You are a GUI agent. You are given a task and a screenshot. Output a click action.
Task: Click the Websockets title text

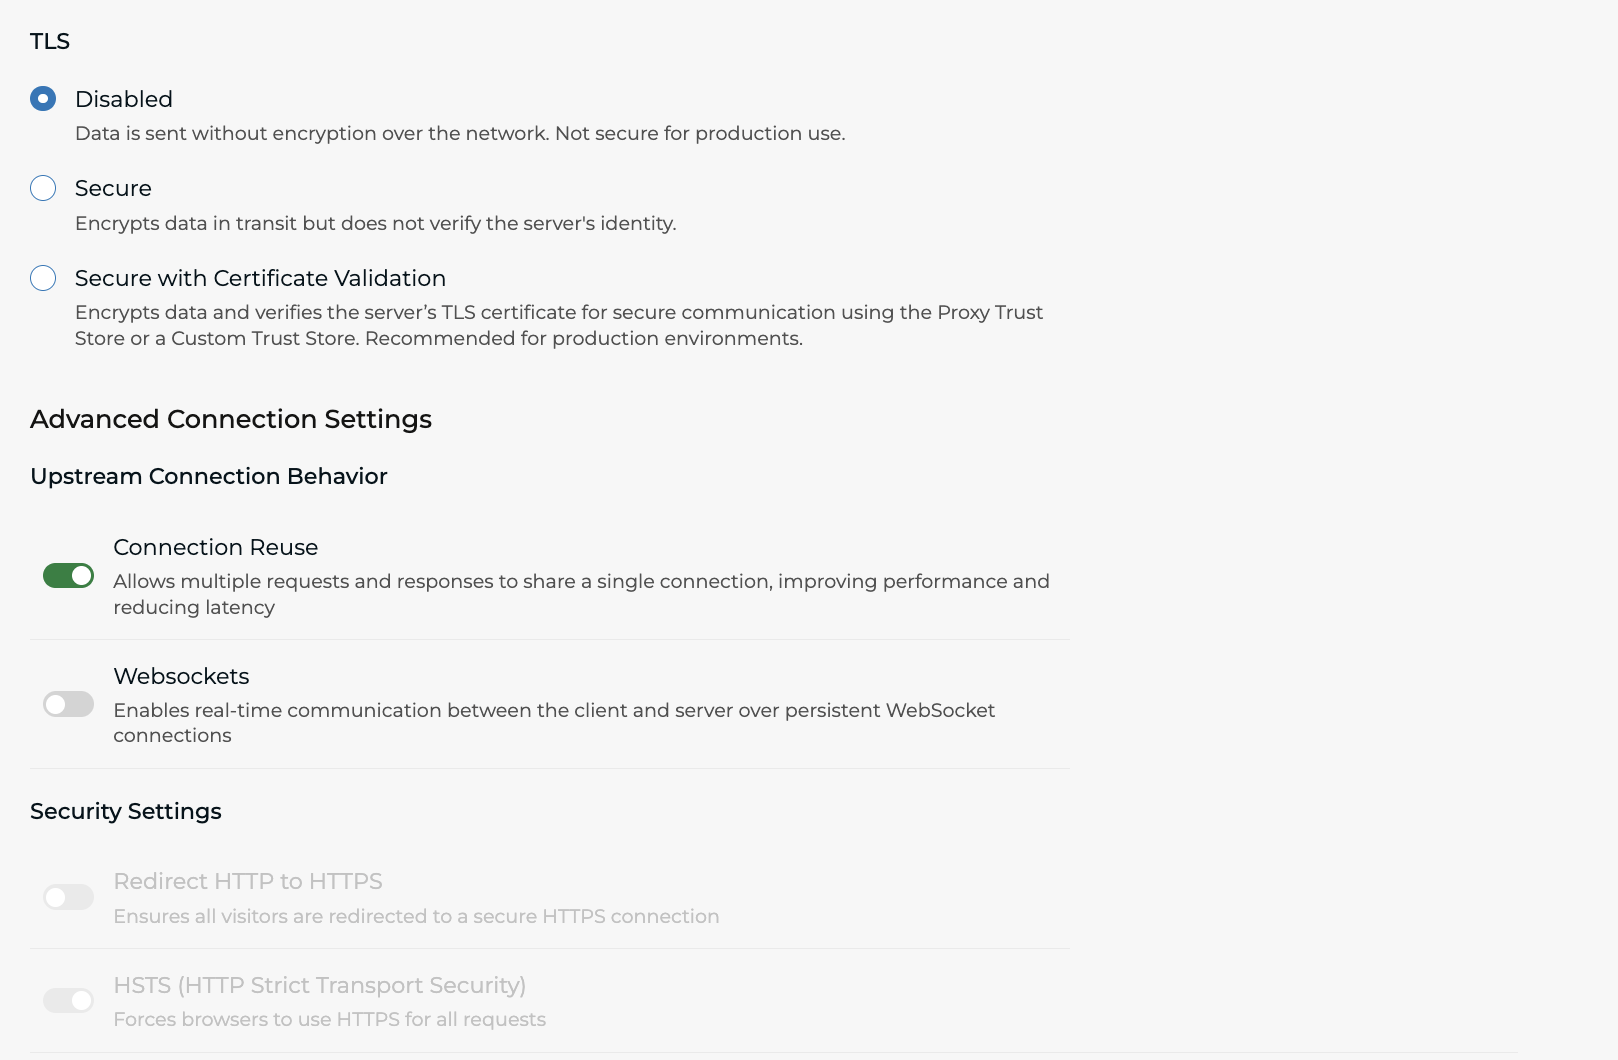181,676
